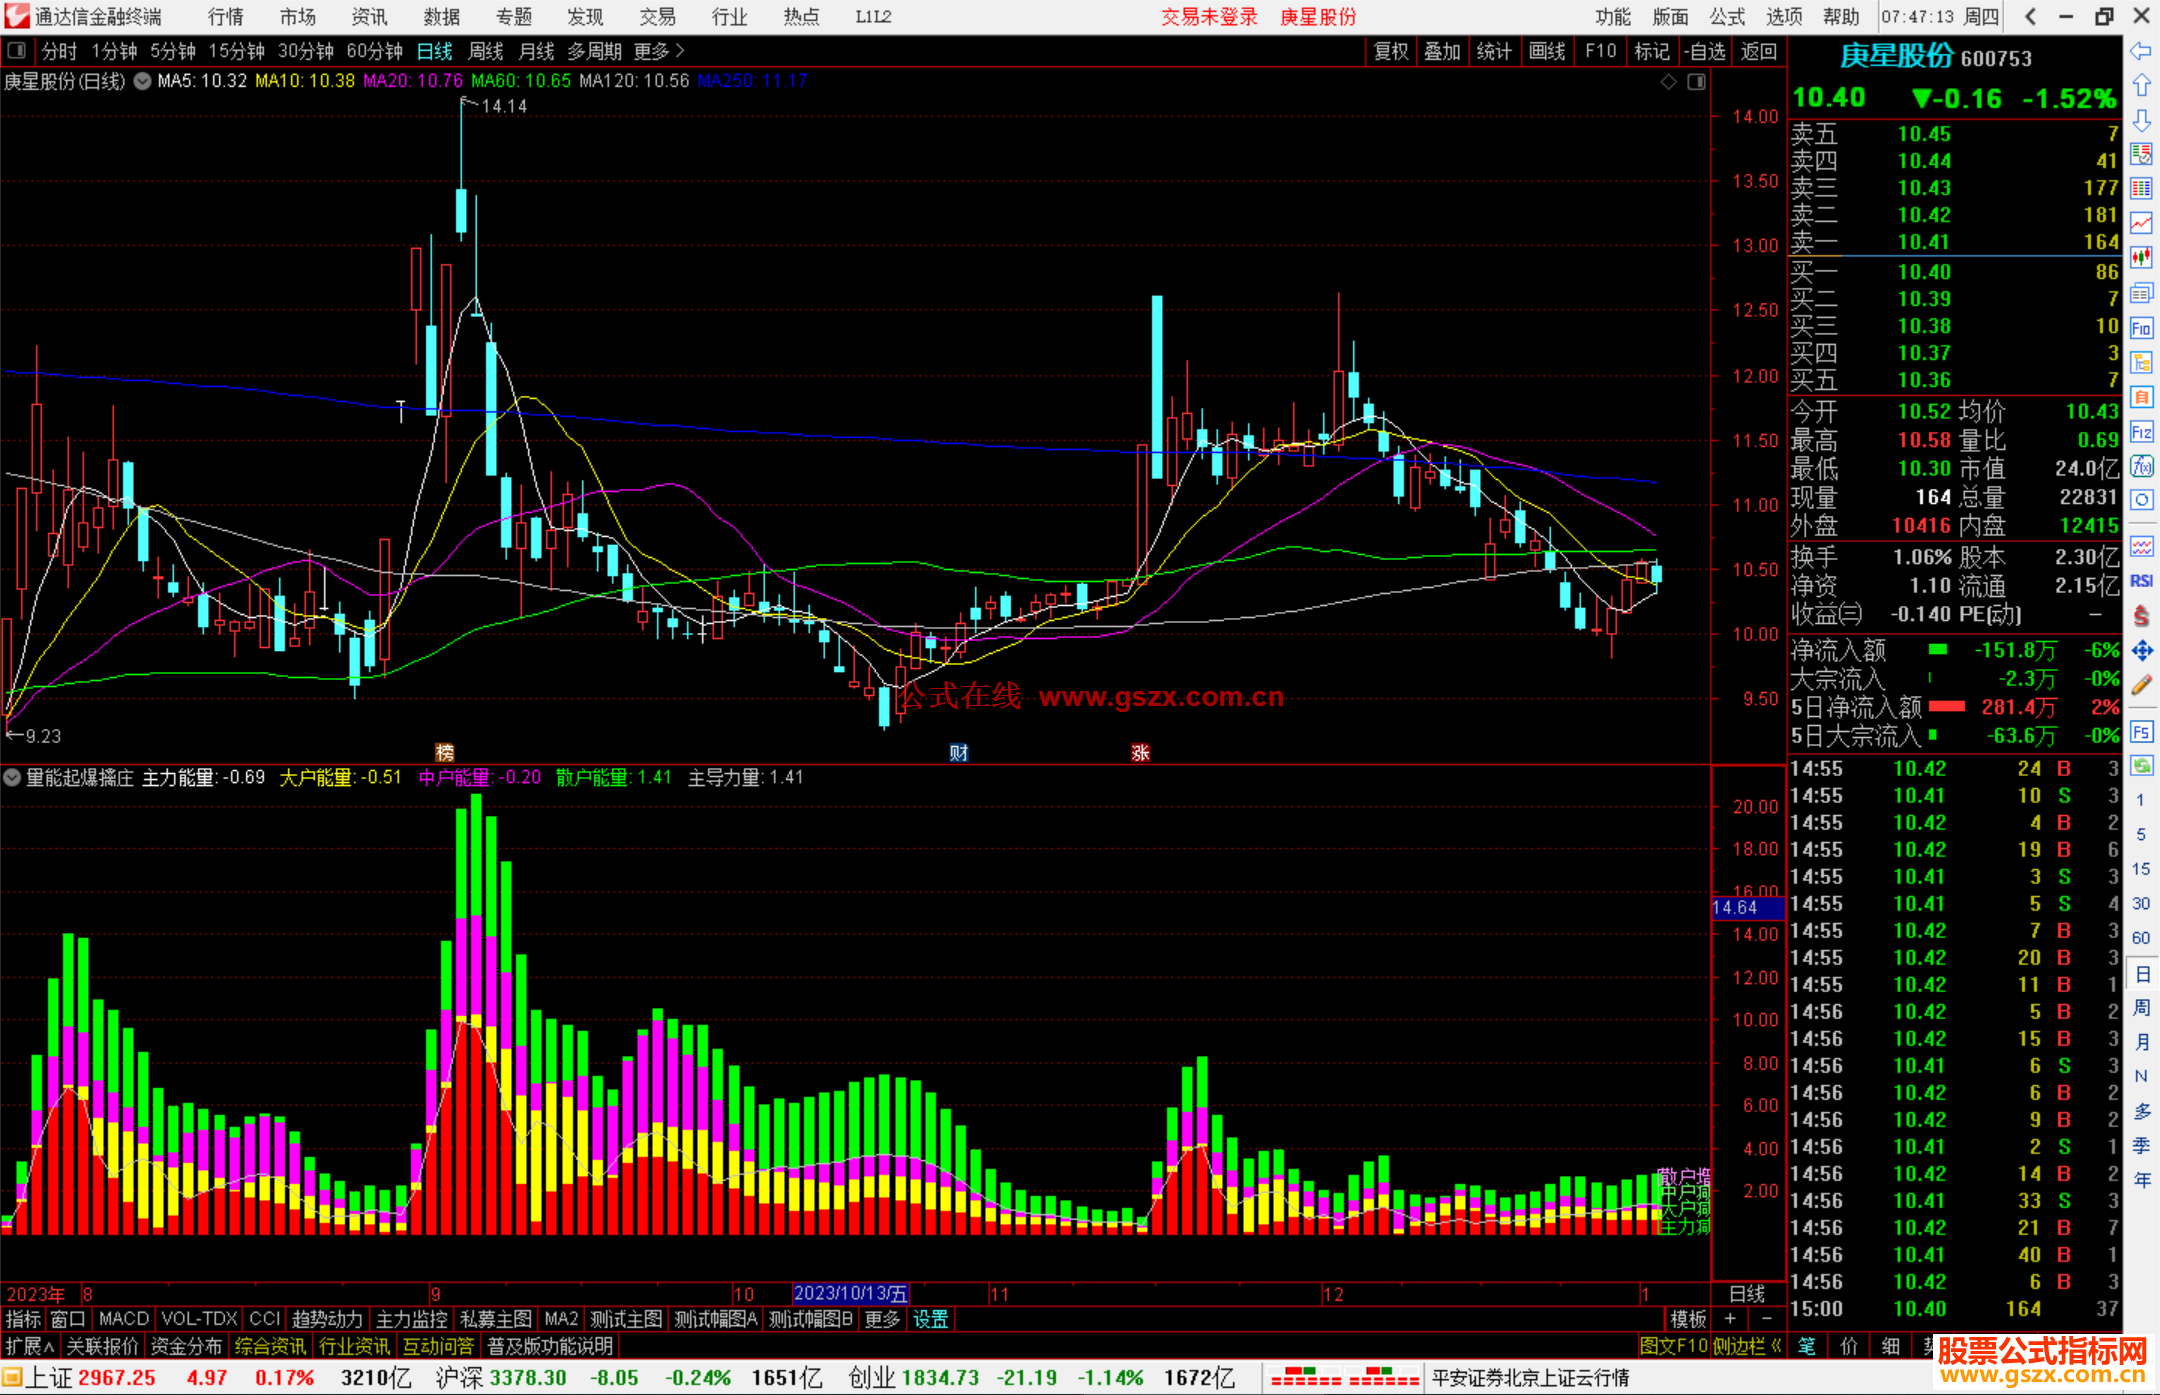This screenshot has width=2160, height=1395.
Task: Click the 设置 settings tab in indicator bar
Action: point(930,1319)
